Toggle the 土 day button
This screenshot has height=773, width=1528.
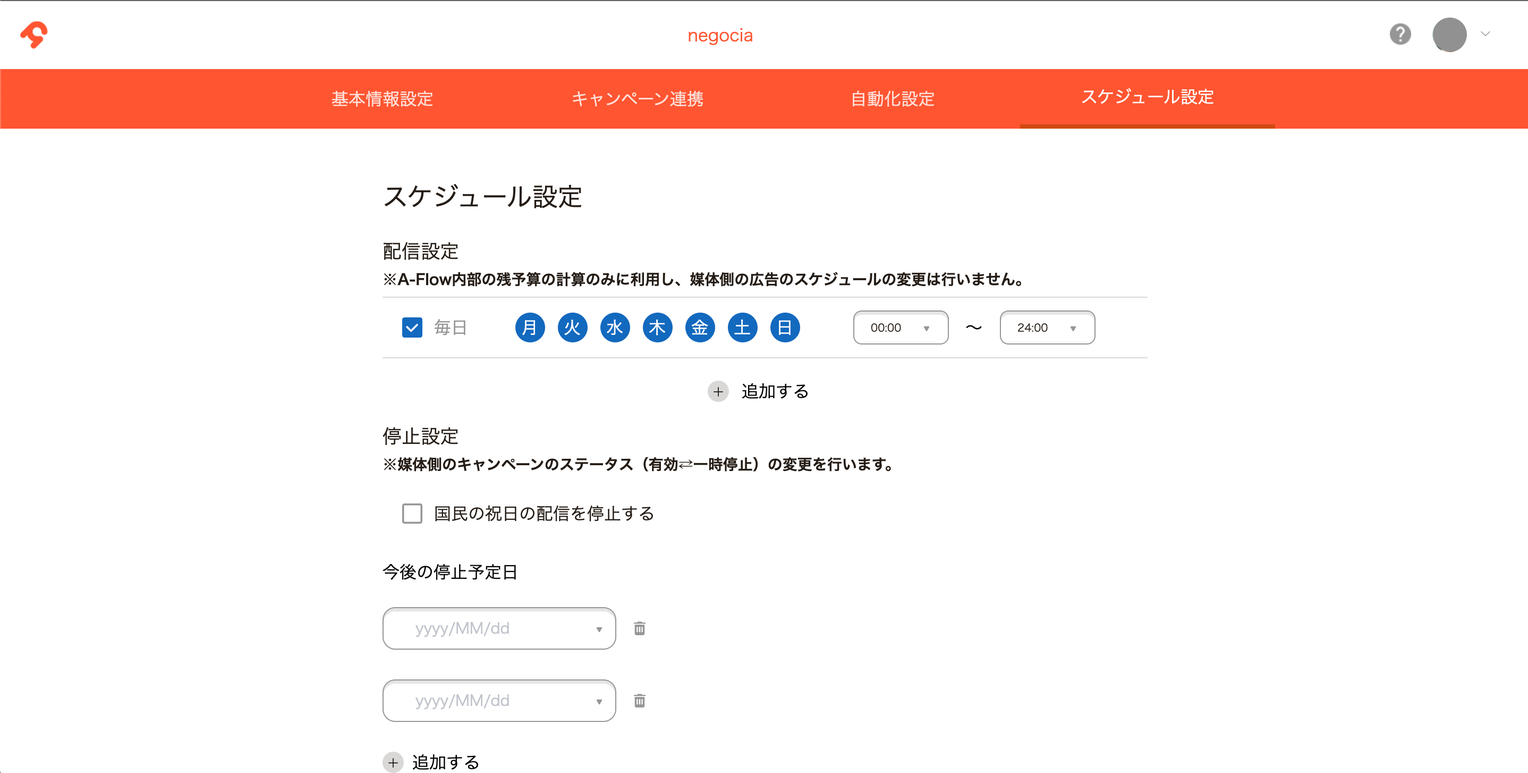742,328
